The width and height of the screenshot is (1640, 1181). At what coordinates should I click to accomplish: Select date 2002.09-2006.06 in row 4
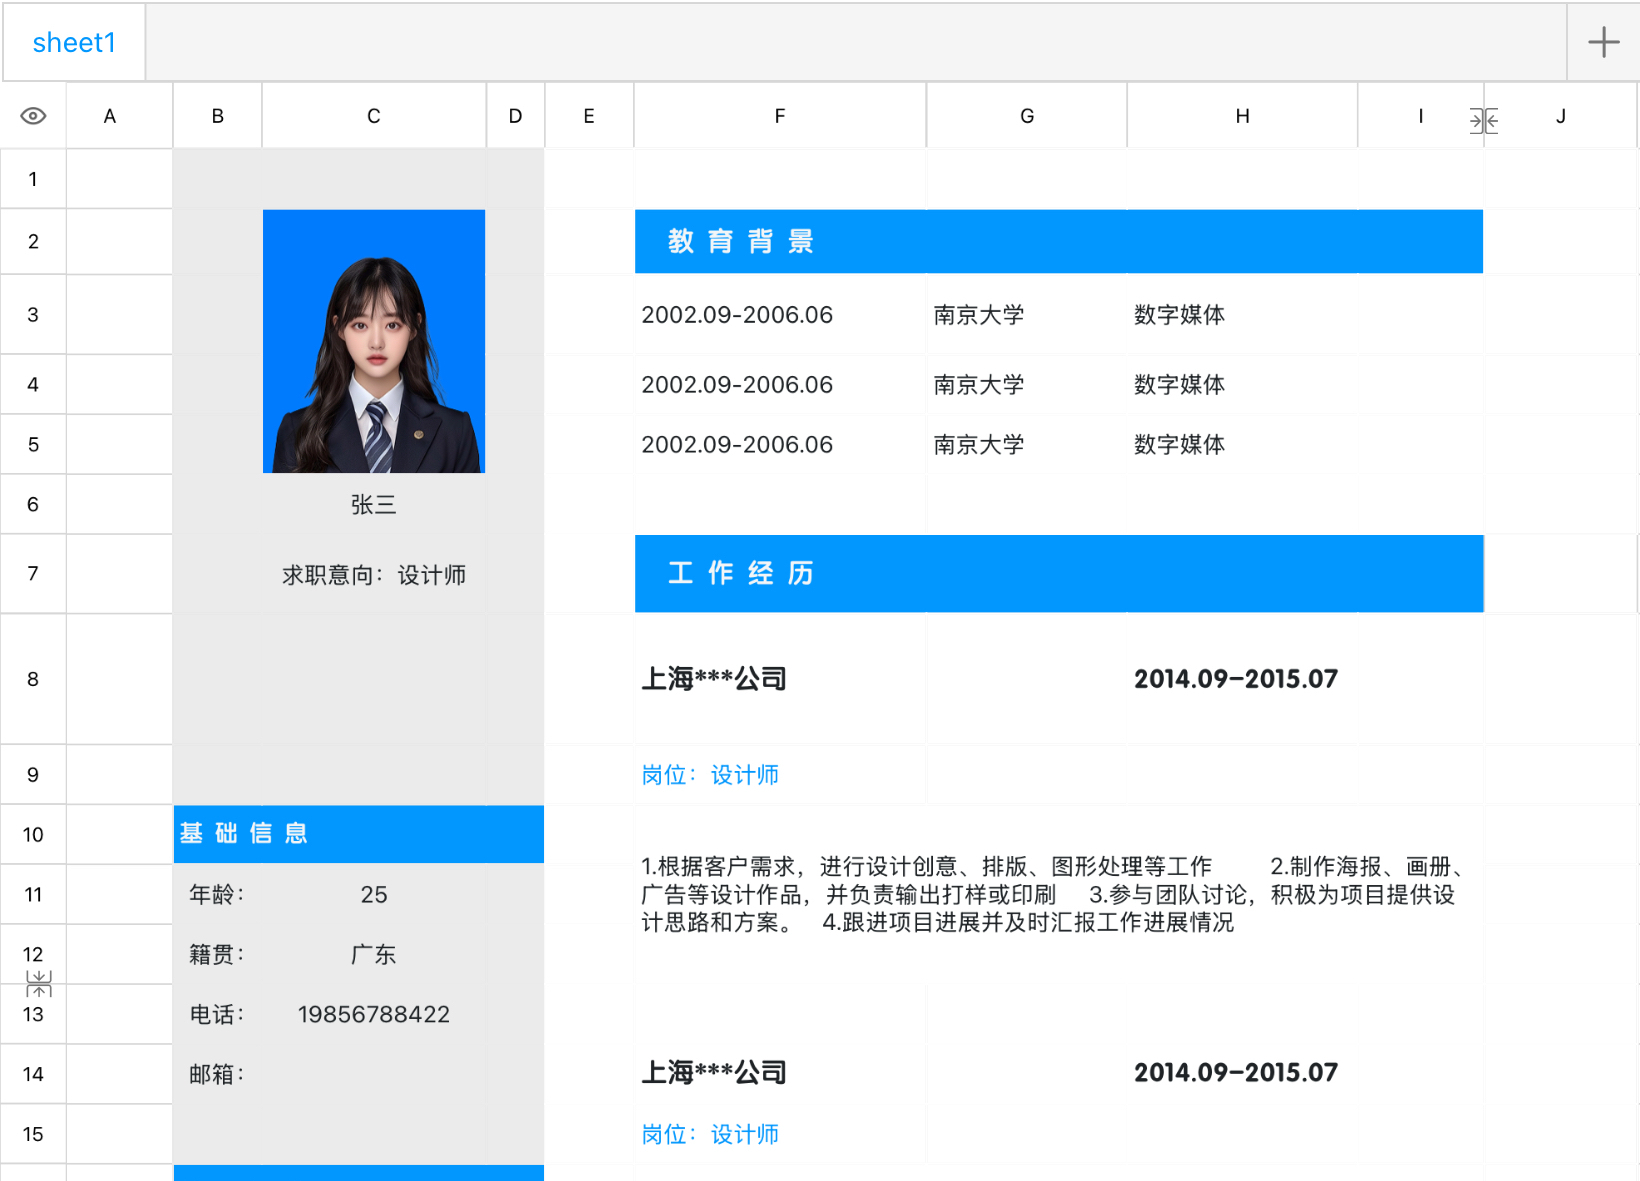pos(737,385)
